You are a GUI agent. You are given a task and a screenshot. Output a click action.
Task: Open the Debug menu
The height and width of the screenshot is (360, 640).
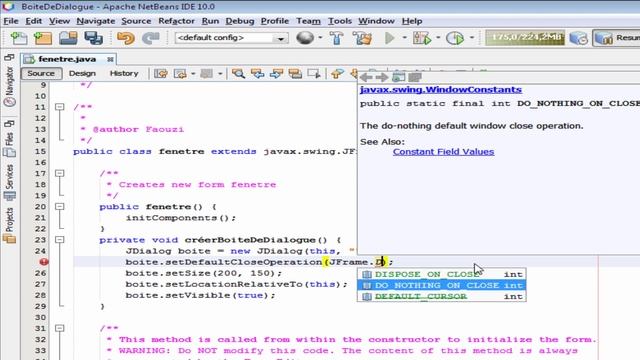(240, 21)
